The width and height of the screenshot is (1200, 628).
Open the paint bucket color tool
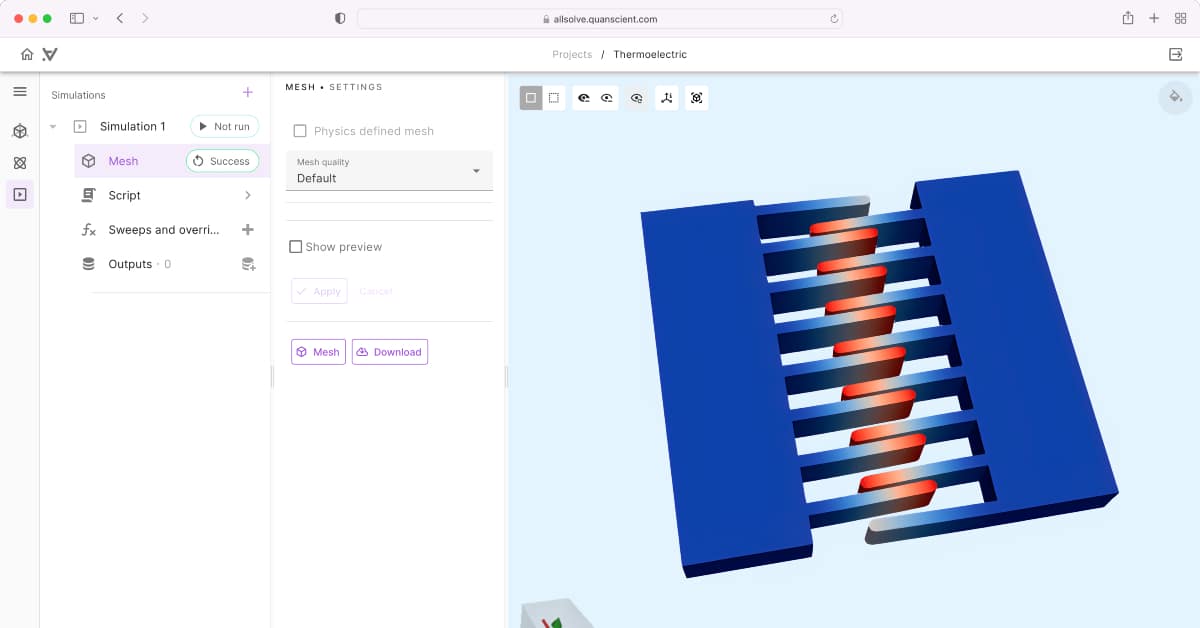[x=1175, y=97]
